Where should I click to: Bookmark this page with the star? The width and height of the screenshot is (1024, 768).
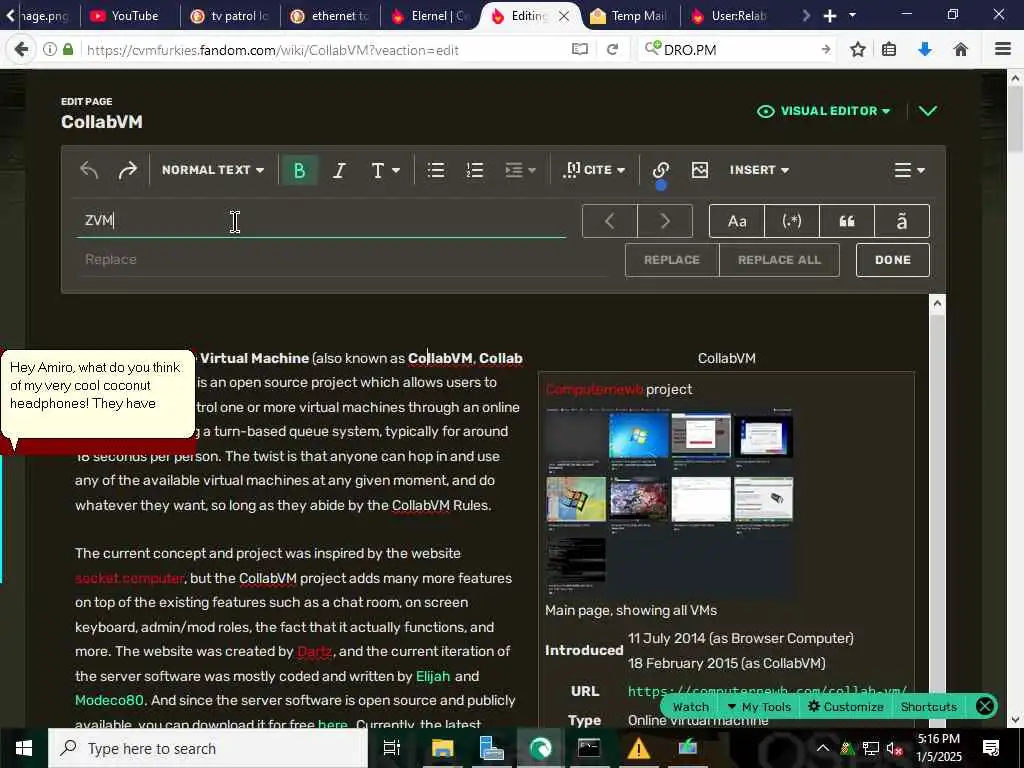pos(858,50)
